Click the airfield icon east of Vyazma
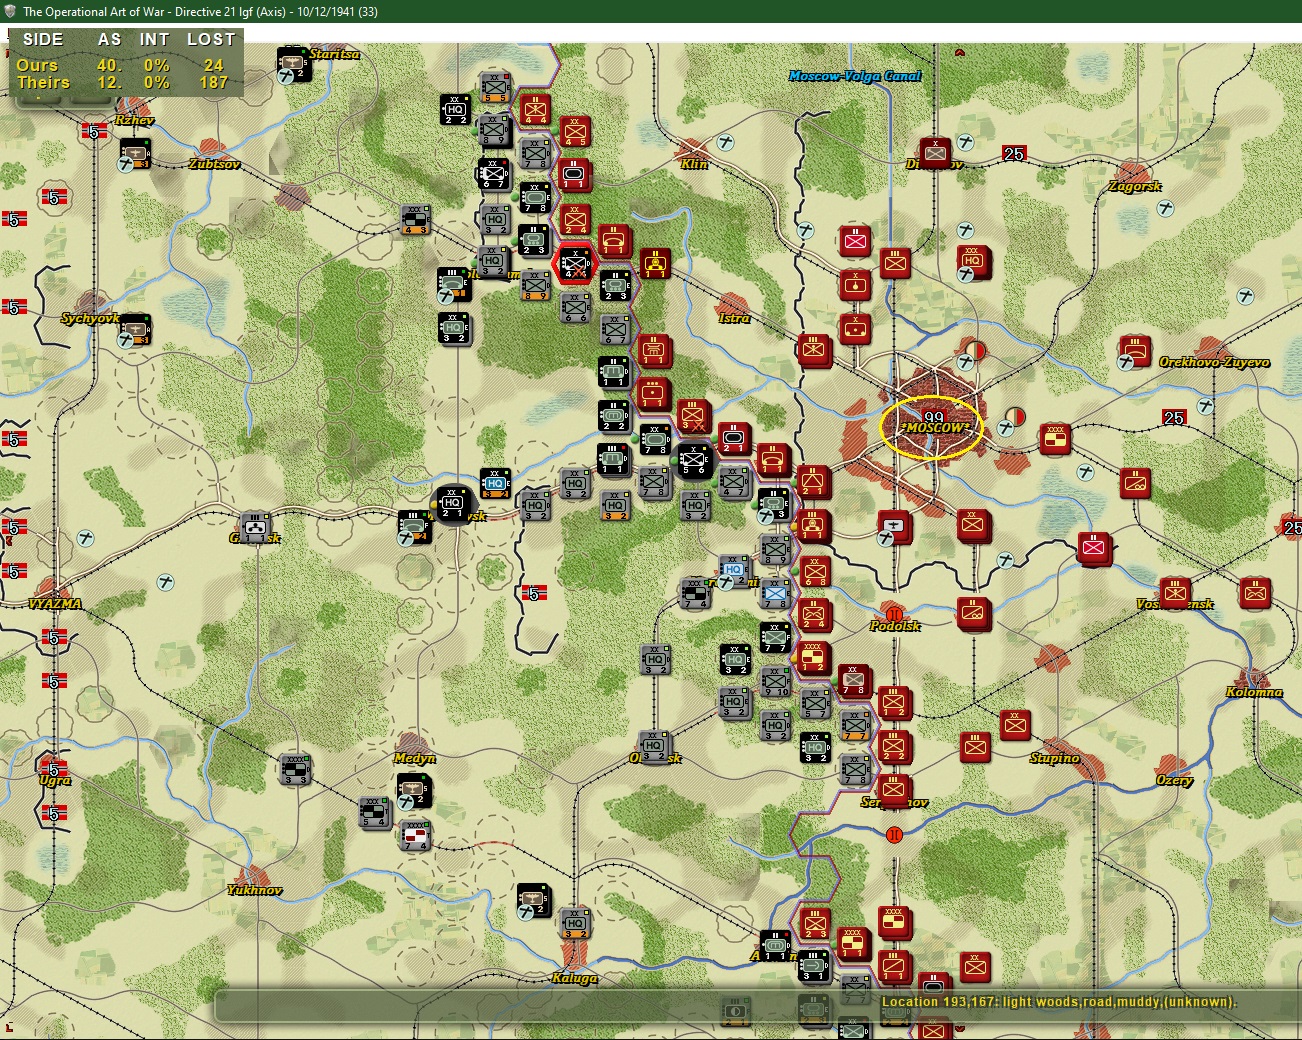This screenshot has width=1302, height=1040. tap(166, 582)
